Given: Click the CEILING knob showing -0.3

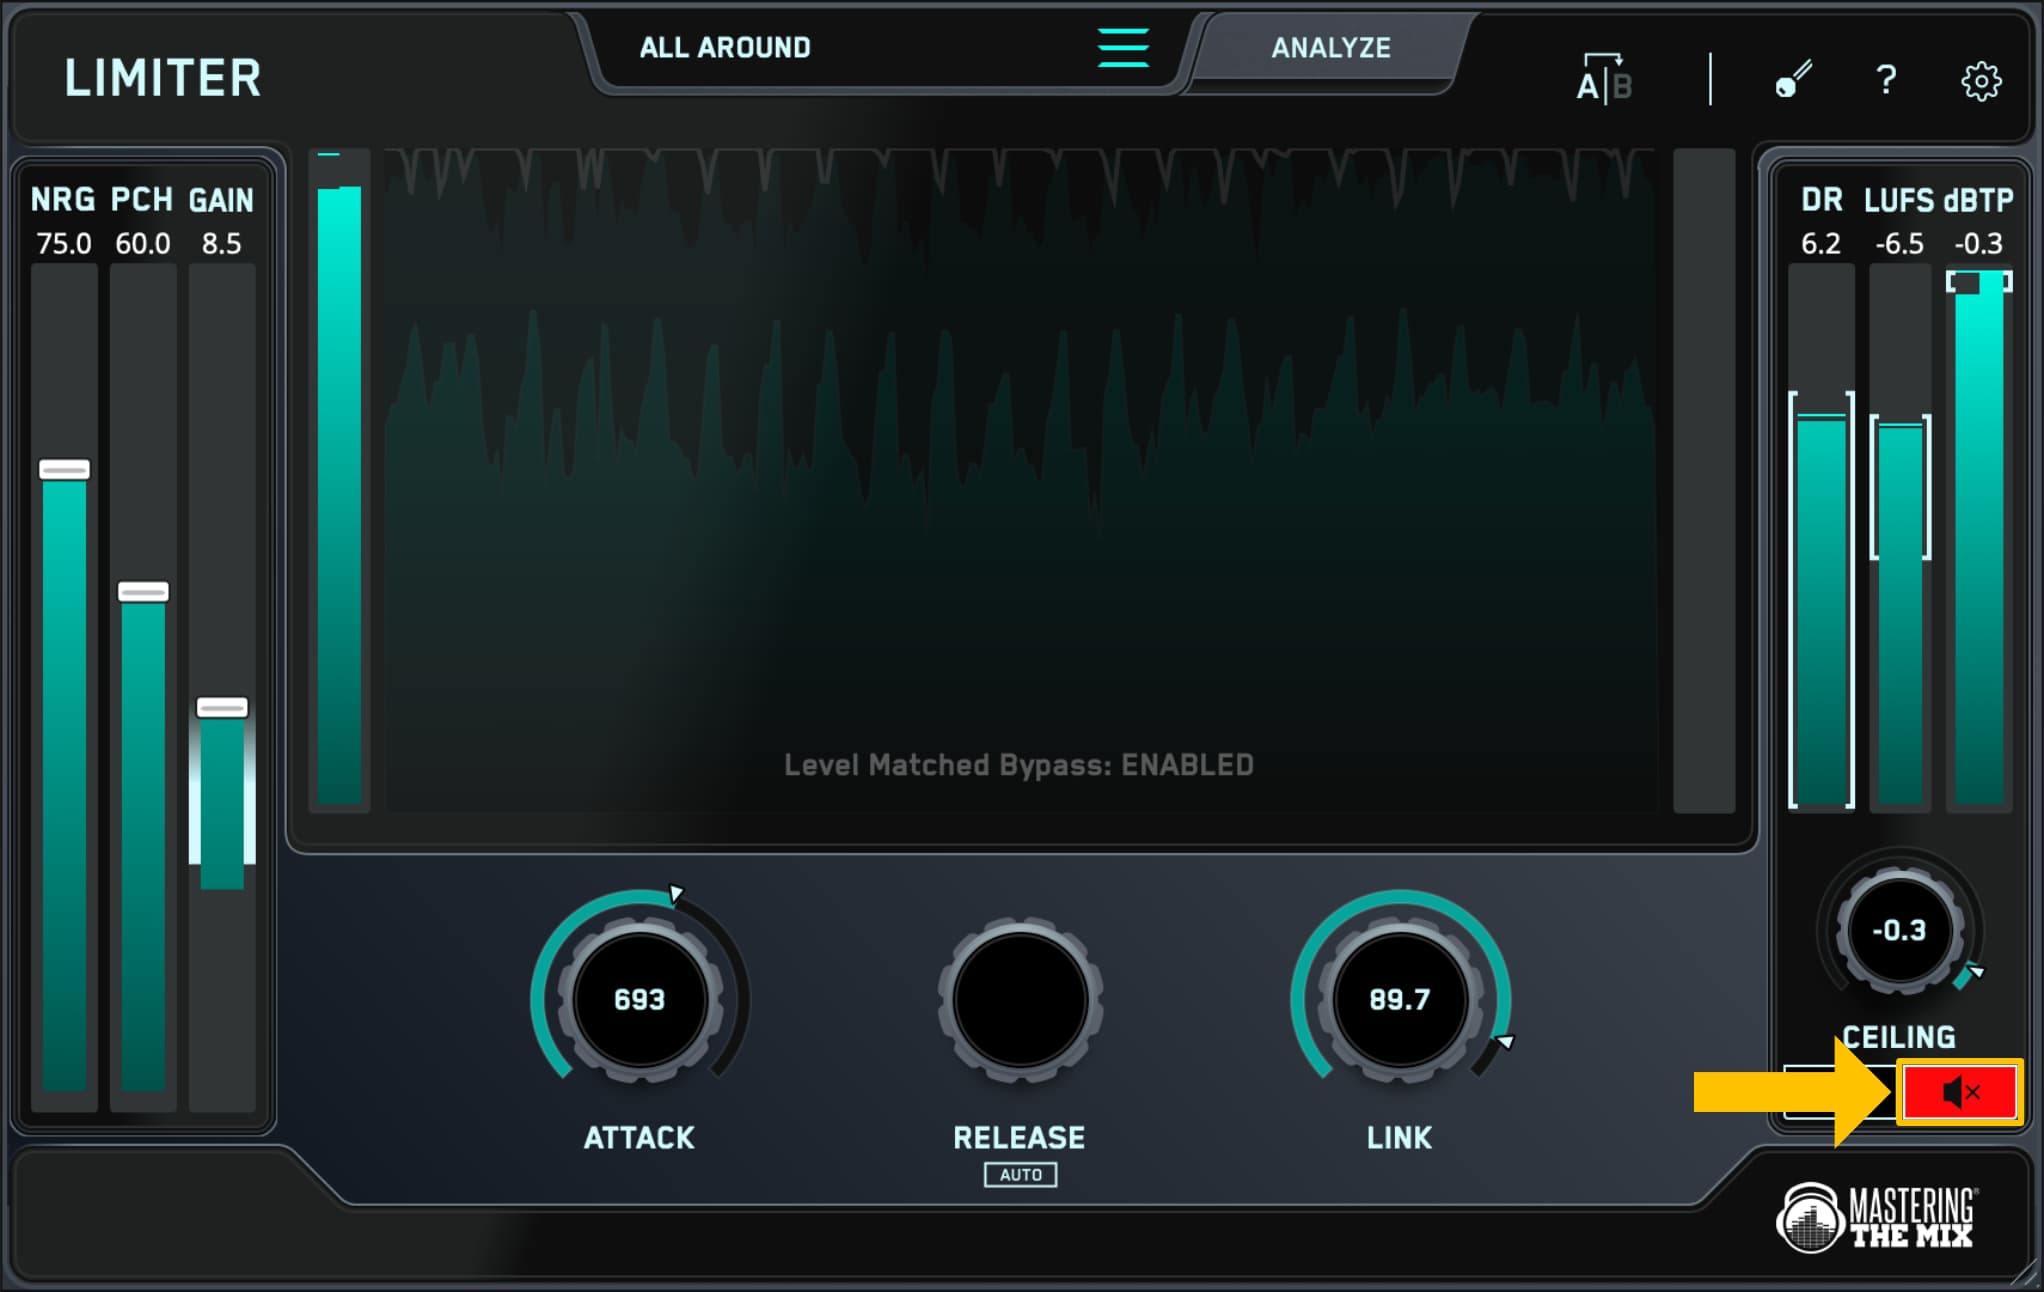Looking at the screenshot, I should (x=1899, y=930).
